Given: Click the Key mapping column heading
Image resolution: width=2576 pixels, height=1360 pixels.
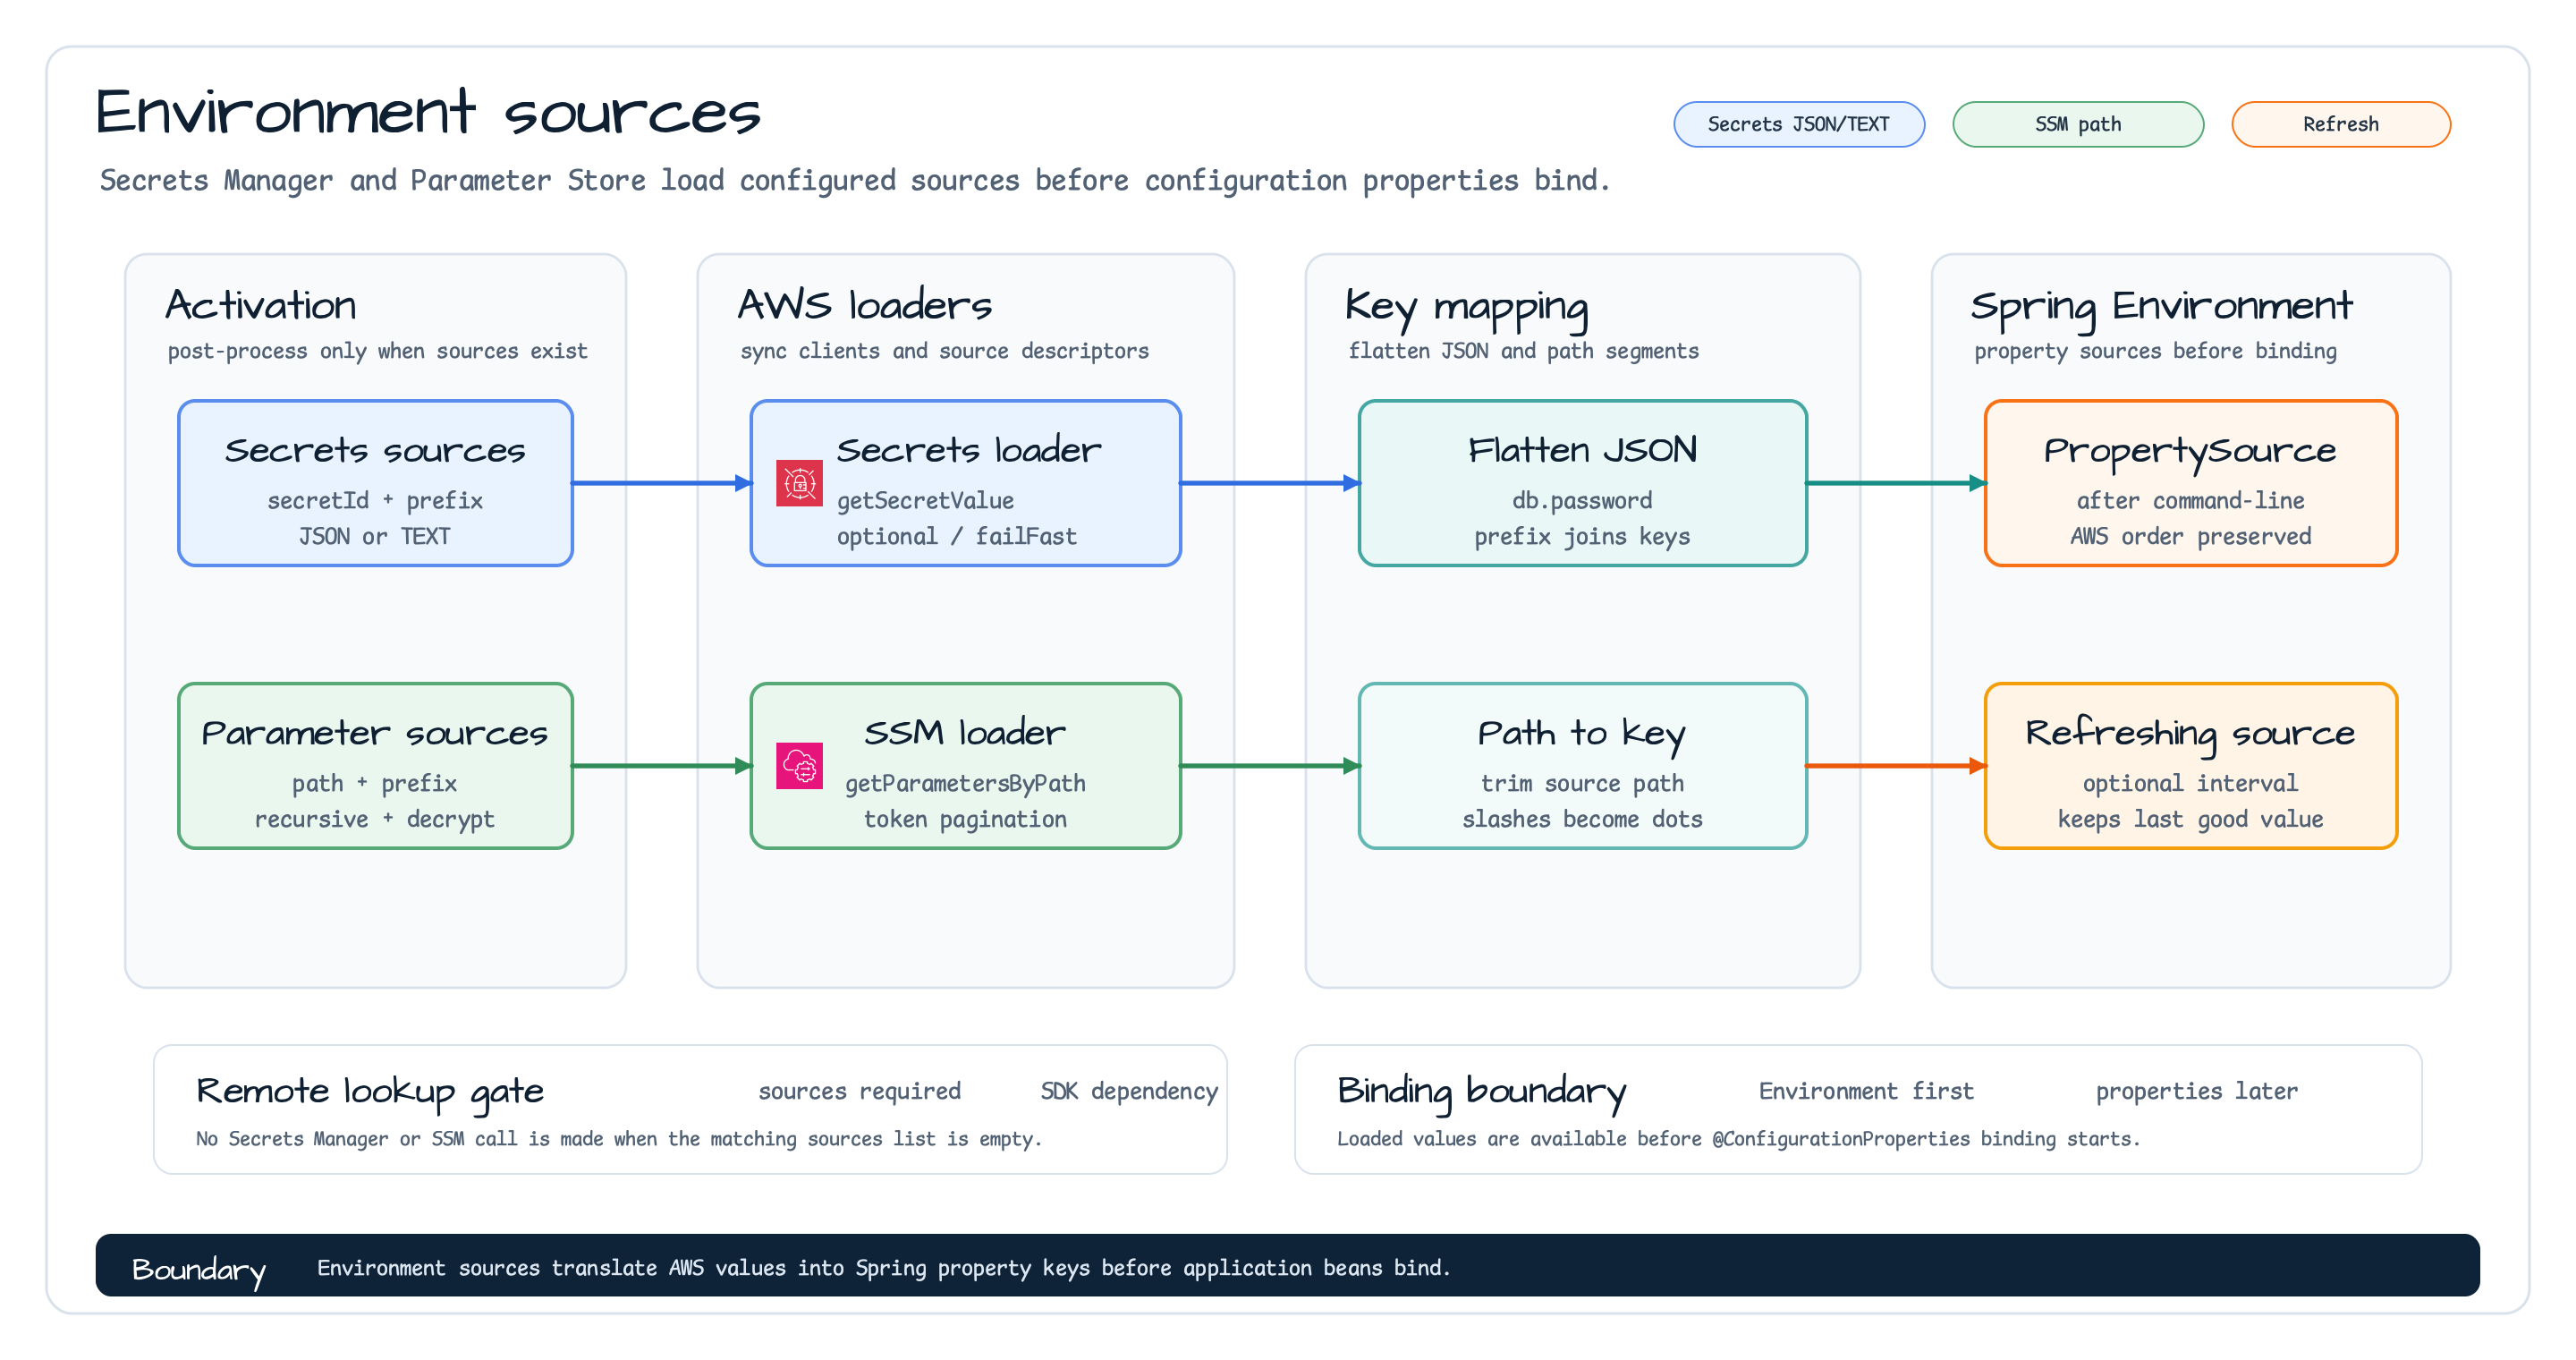Looking at the screenshot, I should [x=1466, y=308].
